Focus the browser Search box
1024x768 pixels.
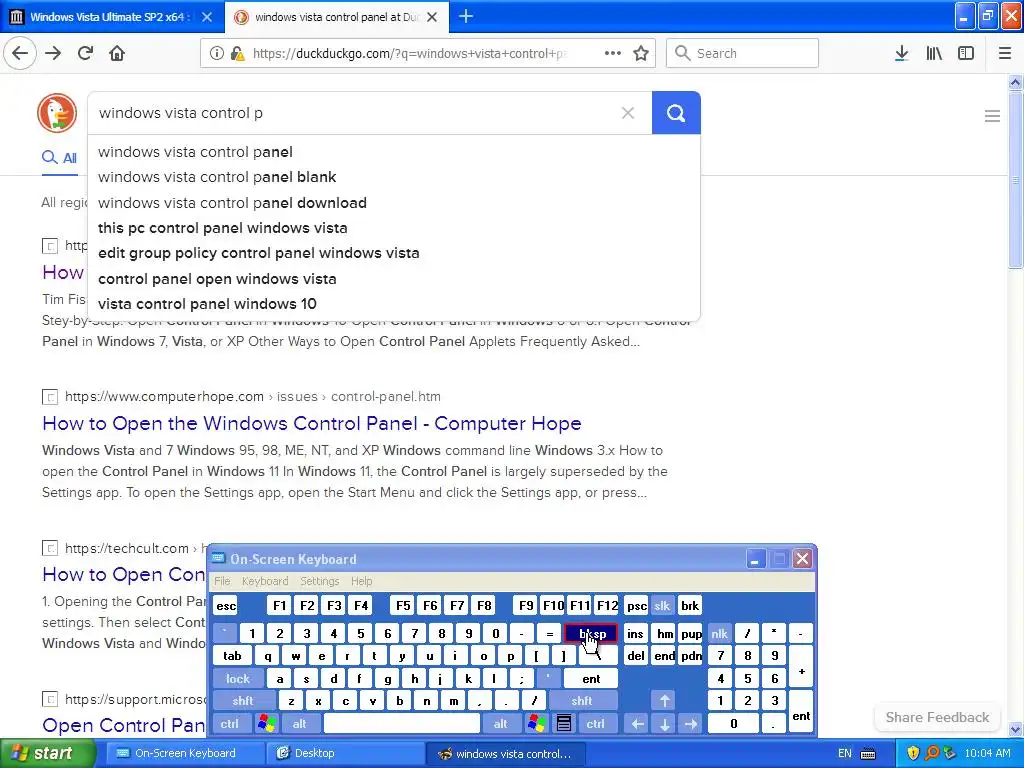click(x=742, y=53)
